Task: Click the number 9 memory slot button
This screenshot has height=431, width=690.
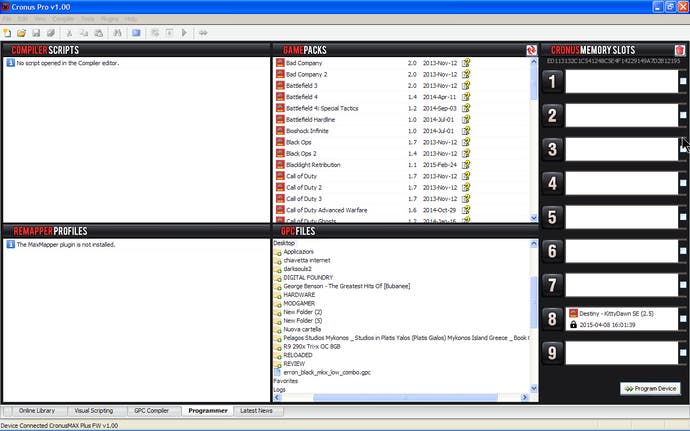Action: click(552, 353)
